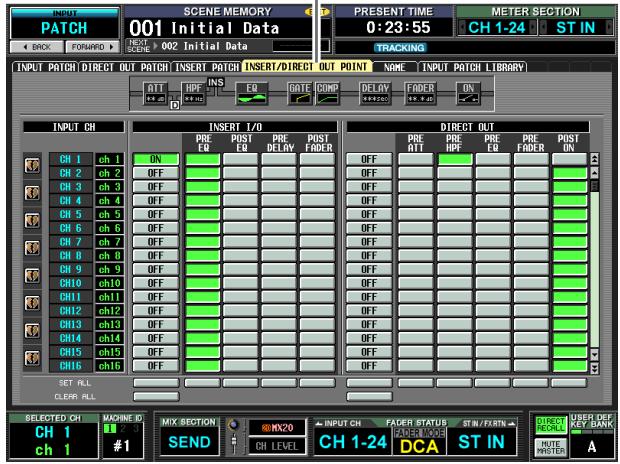Click left arrow of CH 1-24 meter selector
Image resolution: width=620 pixels, height=464 pixels.
(x=461, y=28)
